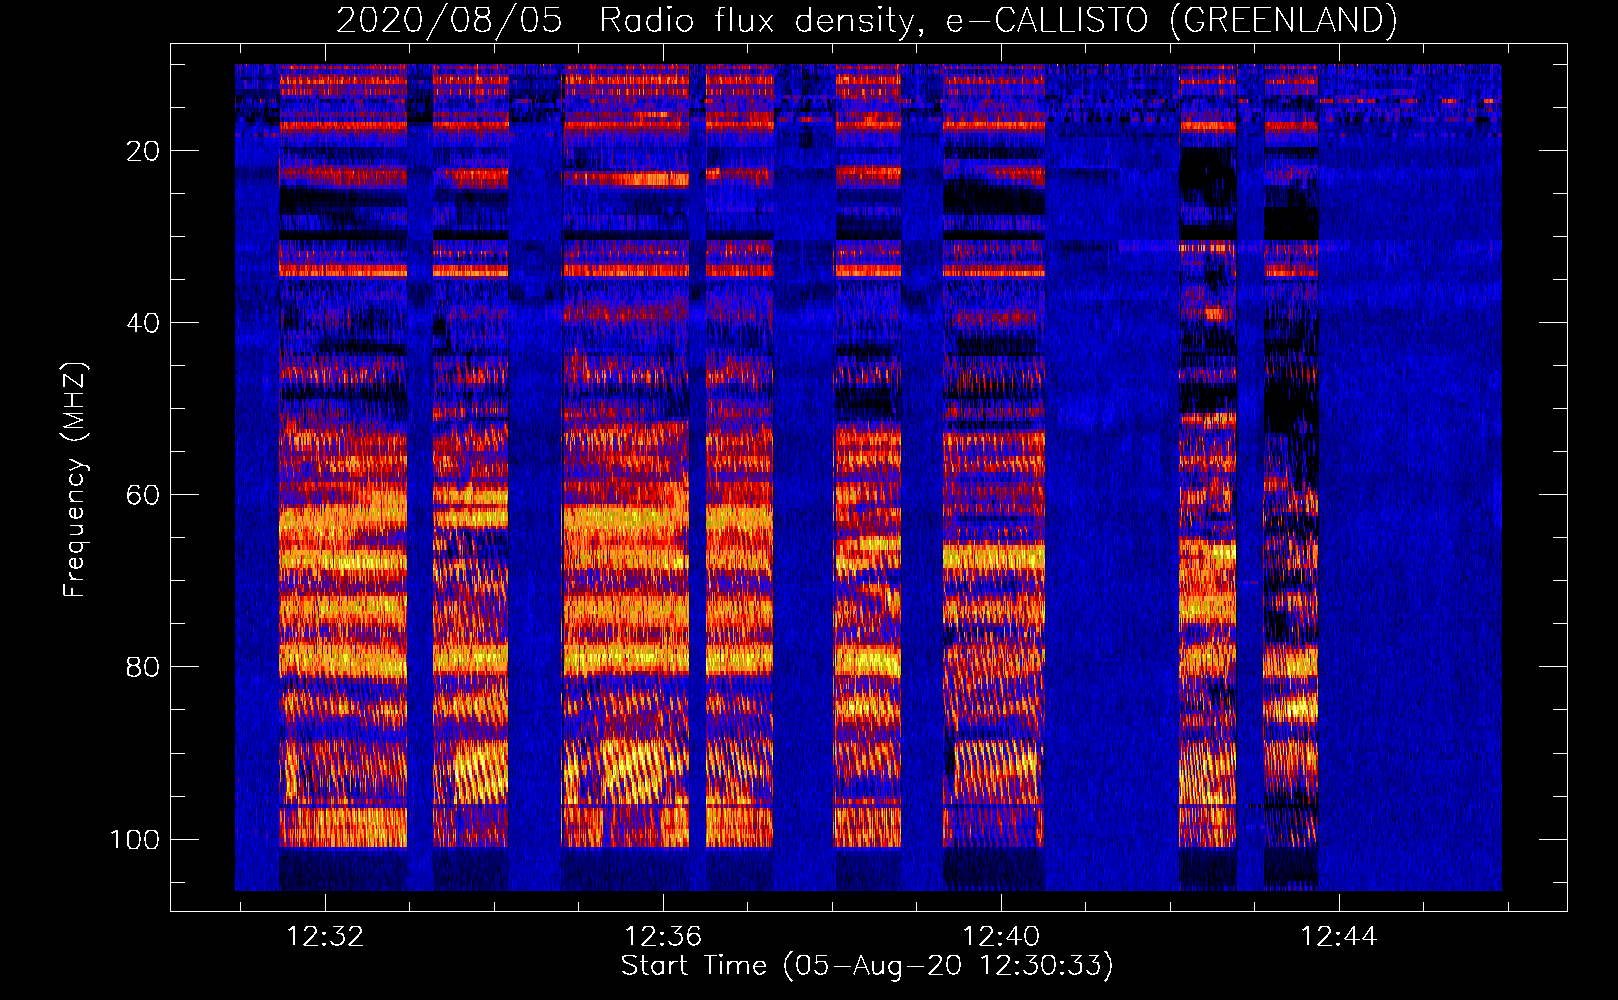Click the plot title '2020/08/05 Radio flux density'
The width and height of the screenshot is (1618, 1000).
click(x=866, y=21)
